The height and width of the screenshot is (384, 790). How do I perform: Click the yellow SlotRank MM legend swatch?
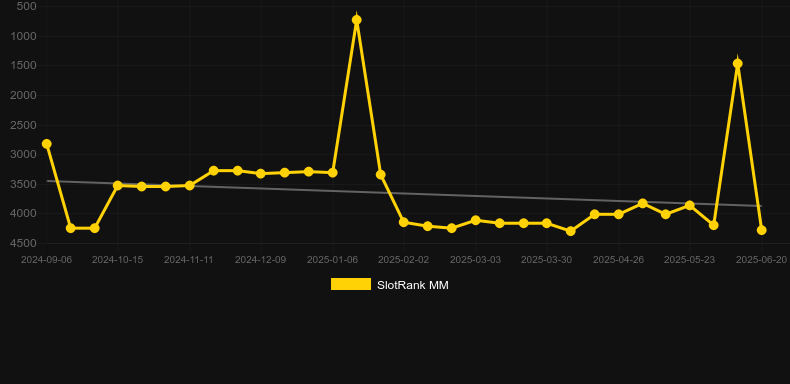pyautogui.click(x=351, y=284)
